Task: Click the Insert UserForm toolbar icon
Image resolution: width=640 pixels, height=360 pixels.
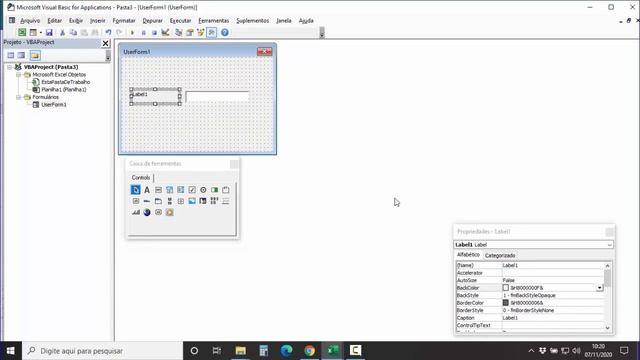Action: coord(33,32)
